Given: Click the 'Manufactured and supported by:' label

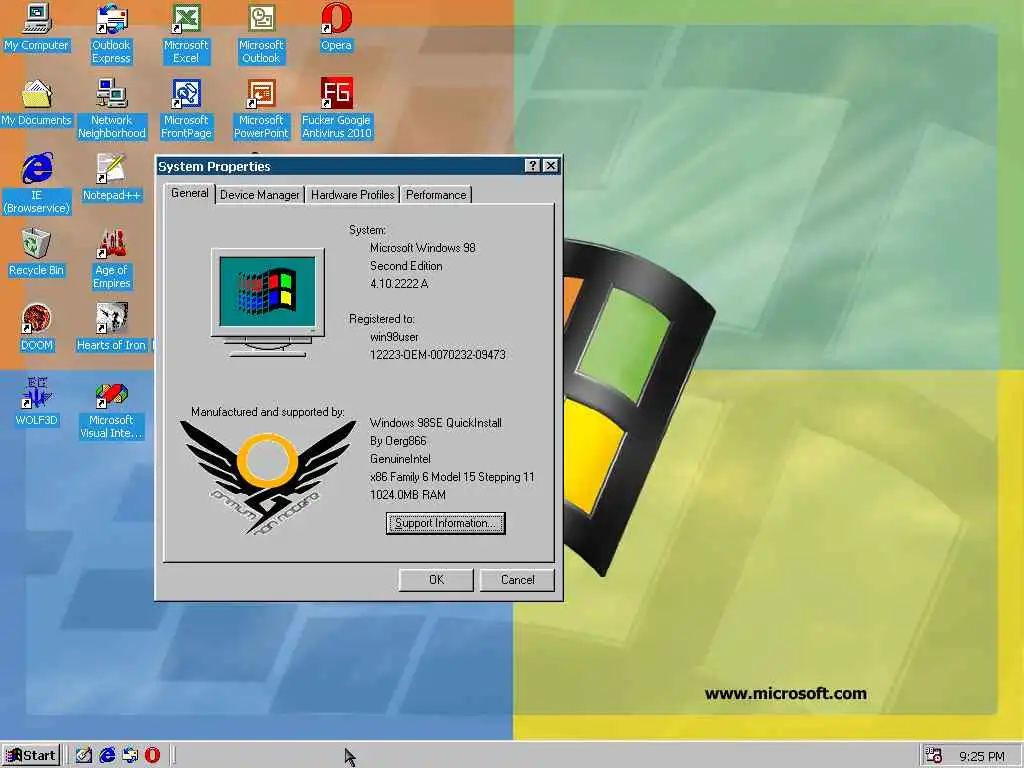Looking at the screenshot, I should [x=268, y=411].
